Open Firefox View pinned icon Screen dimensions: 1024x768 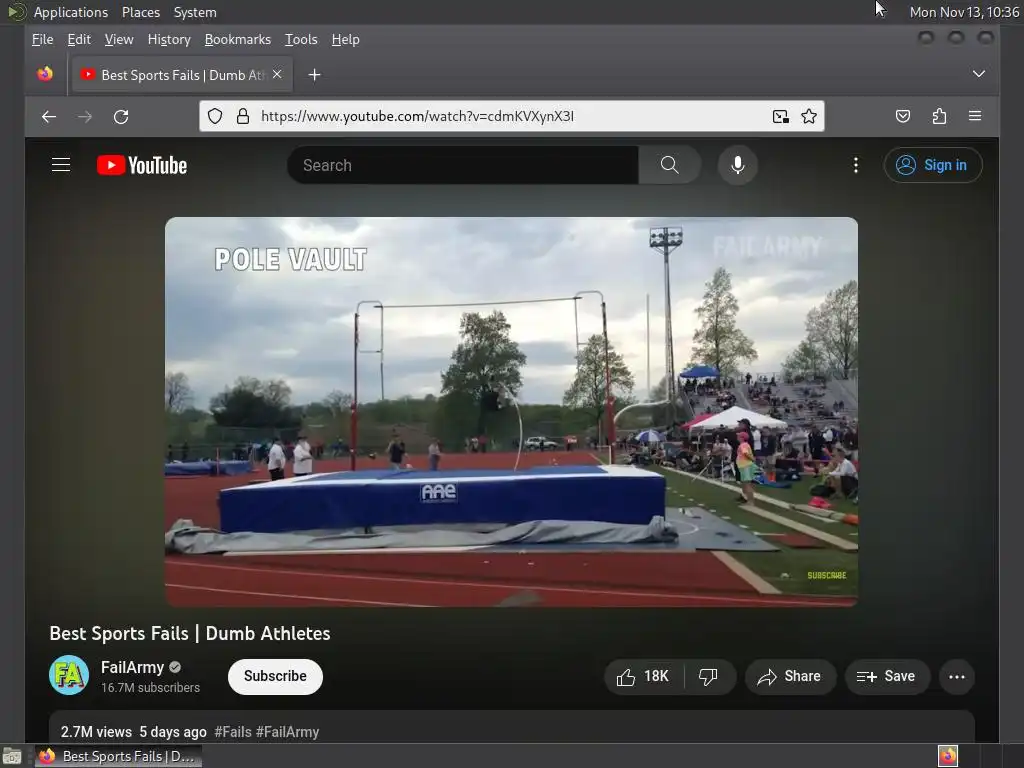tap(45, 74)
